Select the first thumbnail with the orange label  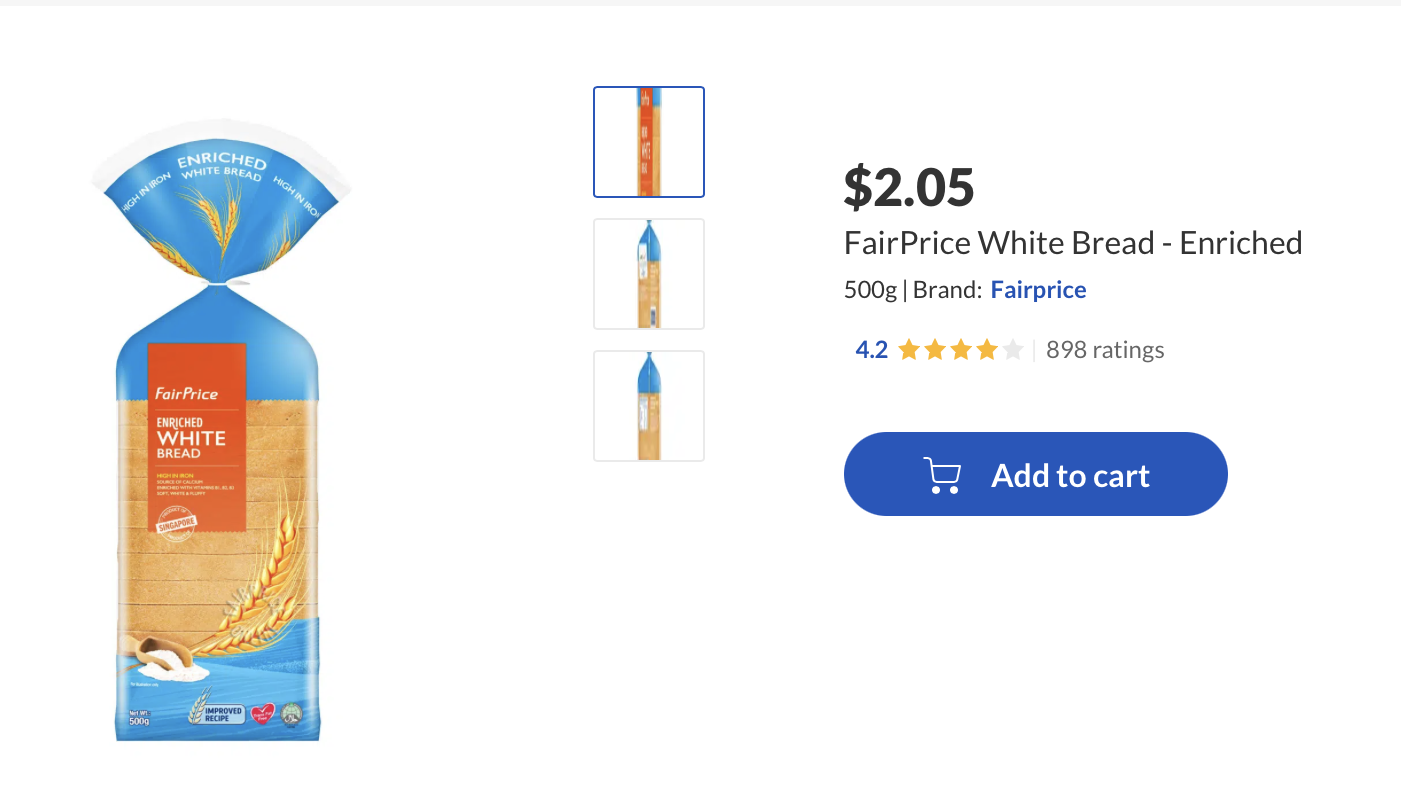tap(649, 142)
